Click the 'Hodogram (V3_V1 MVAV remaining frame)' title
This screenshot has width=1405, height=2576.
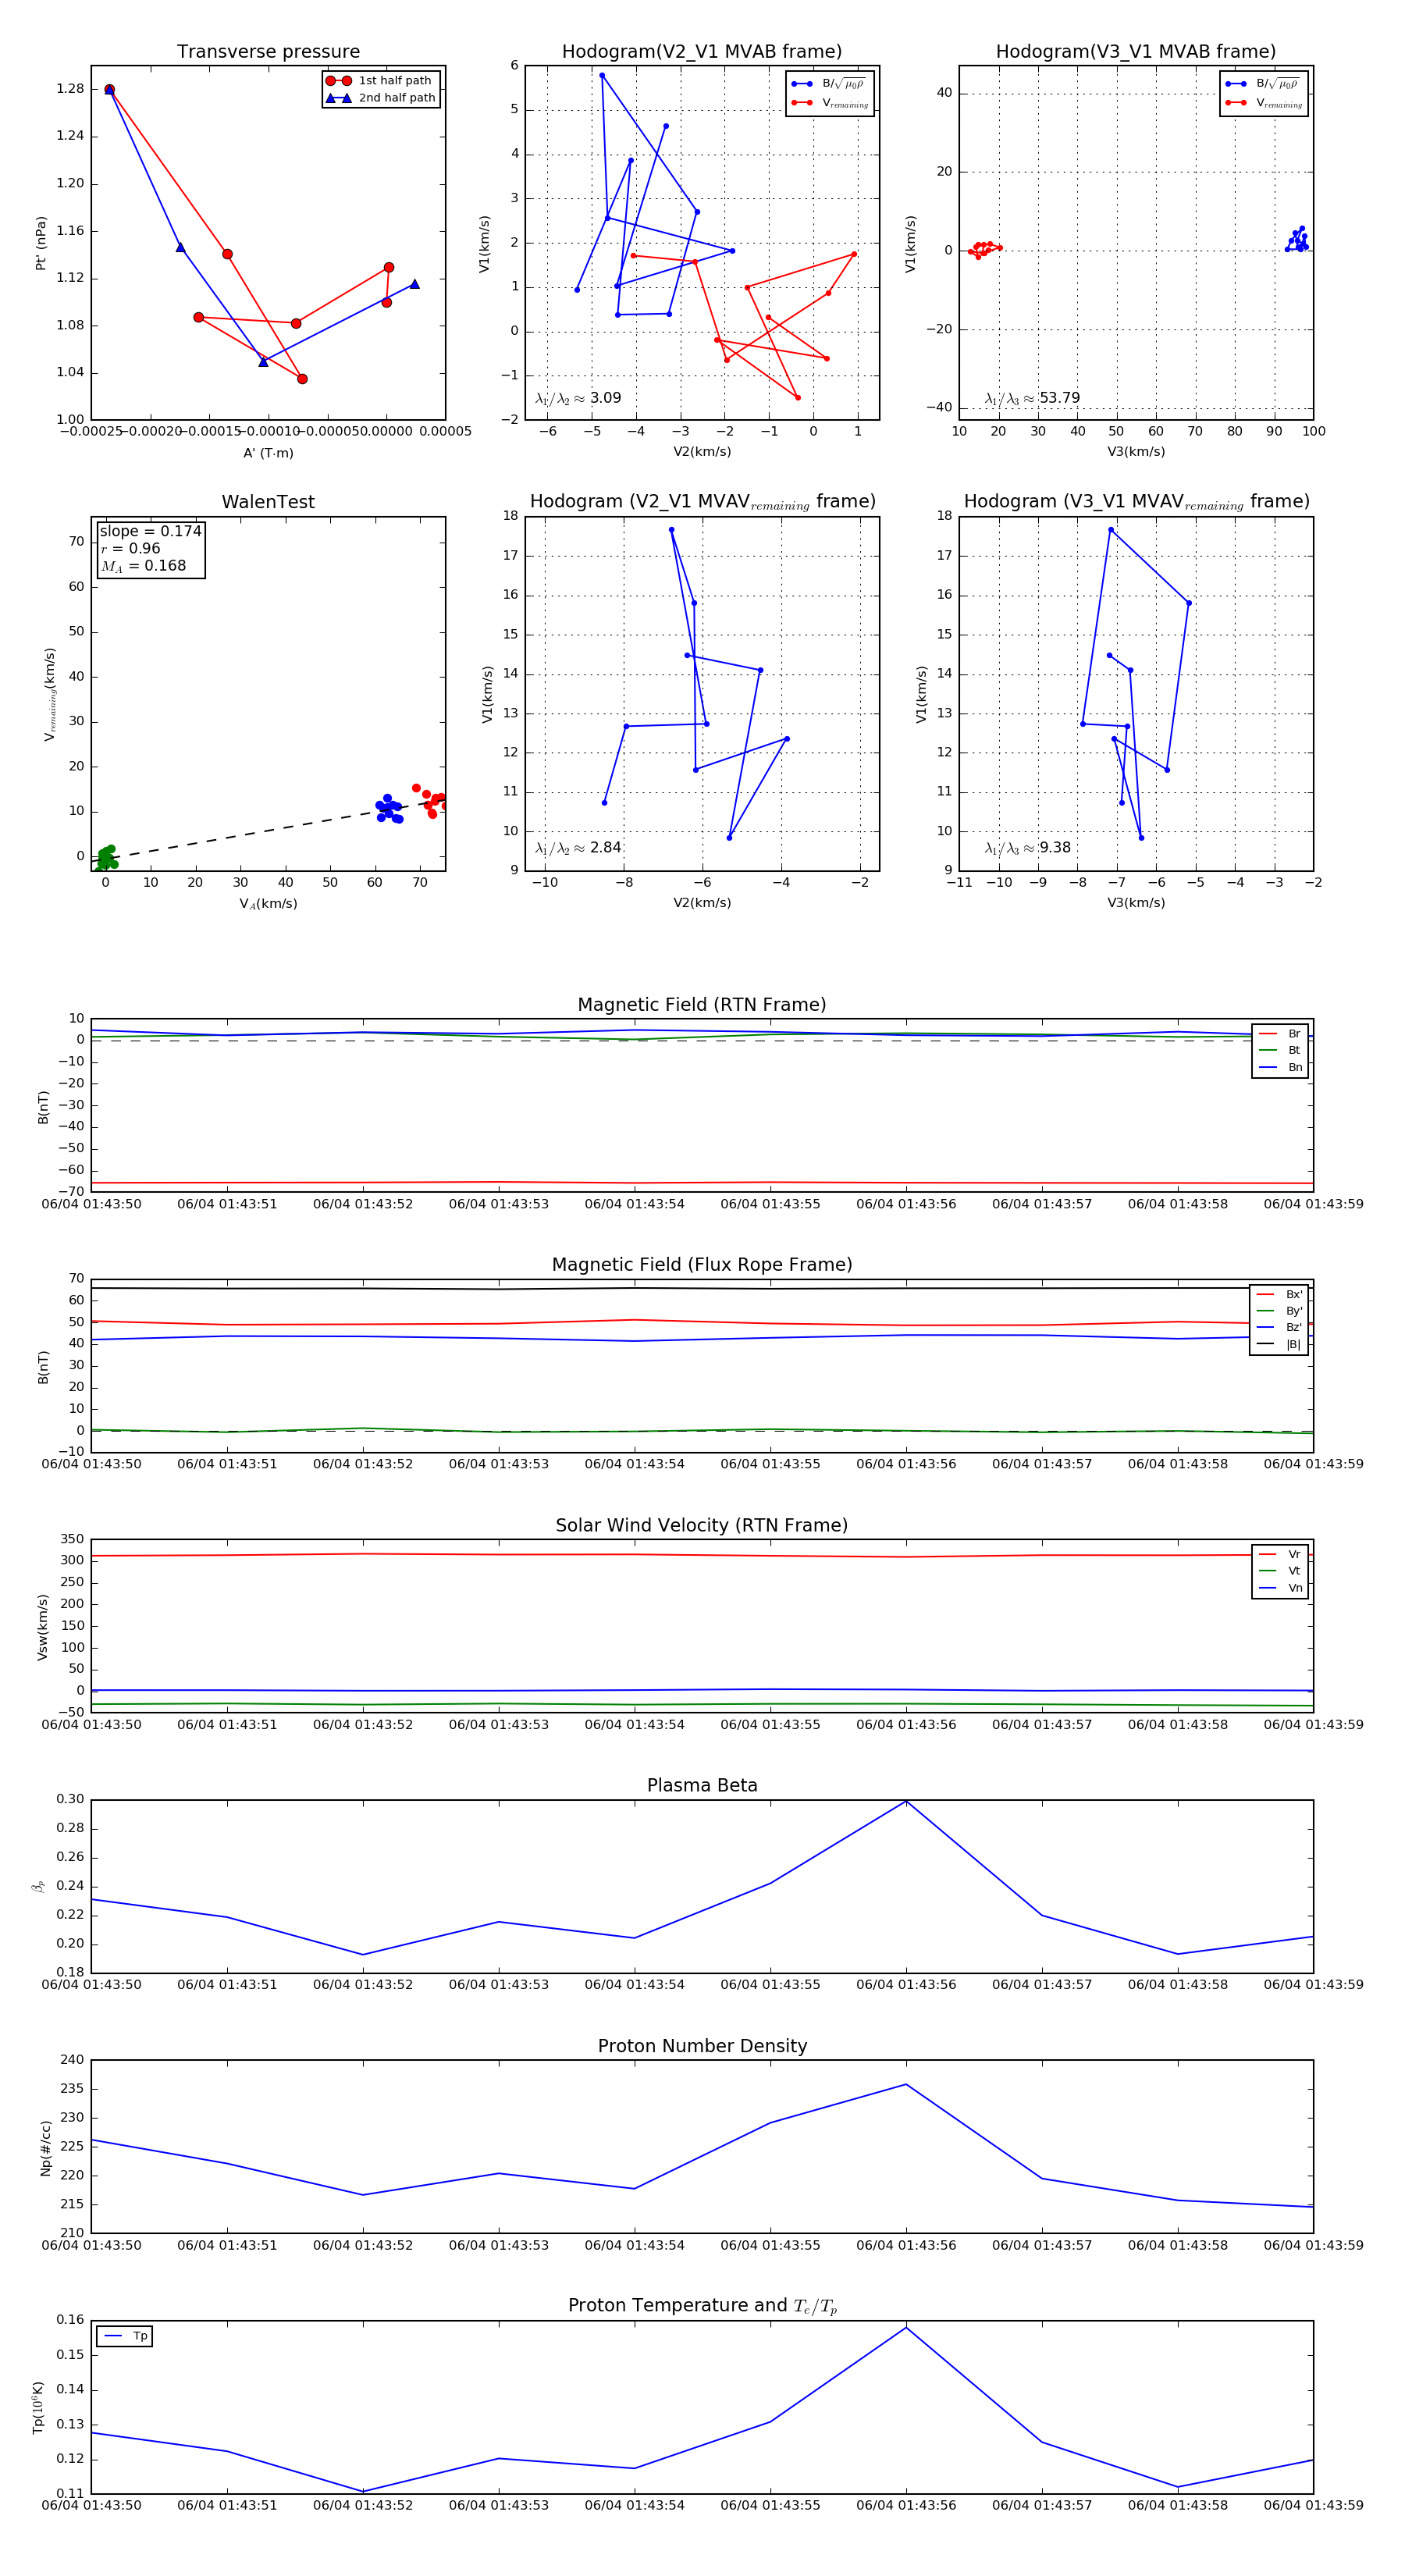[x=1136, y=502]
